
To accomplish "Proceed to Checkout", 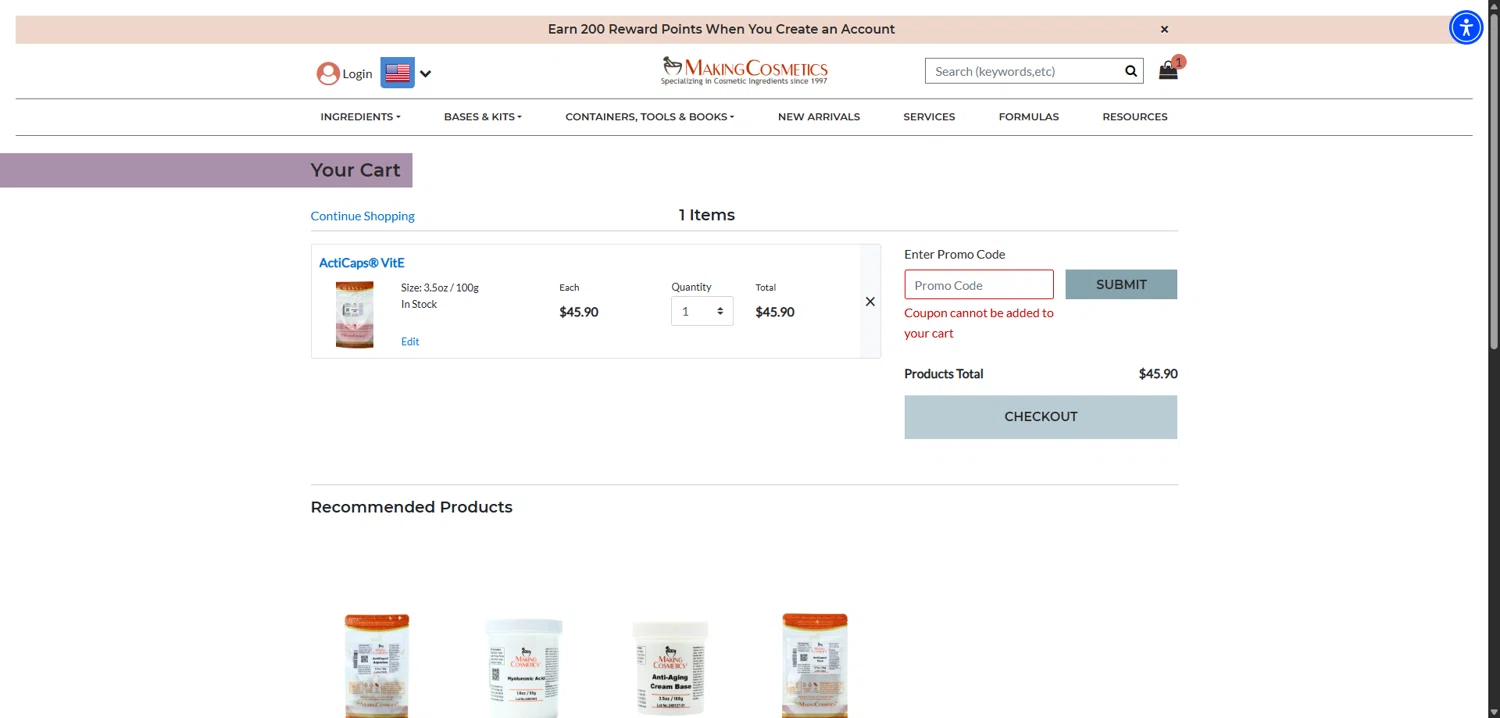I will pos(1041,417).
